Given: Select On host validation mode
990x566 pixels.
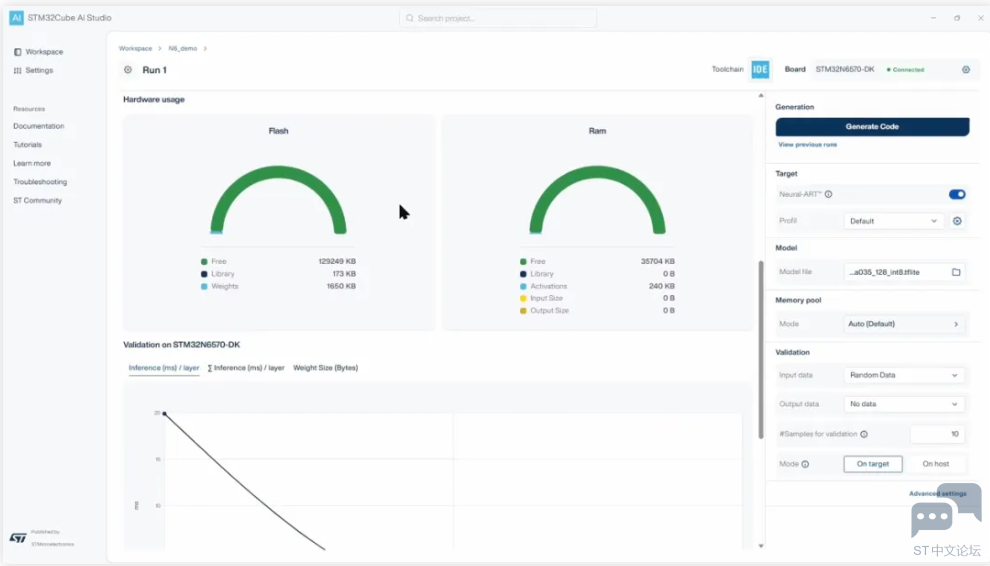Looking at the screenshot, I should pos(936,464).
